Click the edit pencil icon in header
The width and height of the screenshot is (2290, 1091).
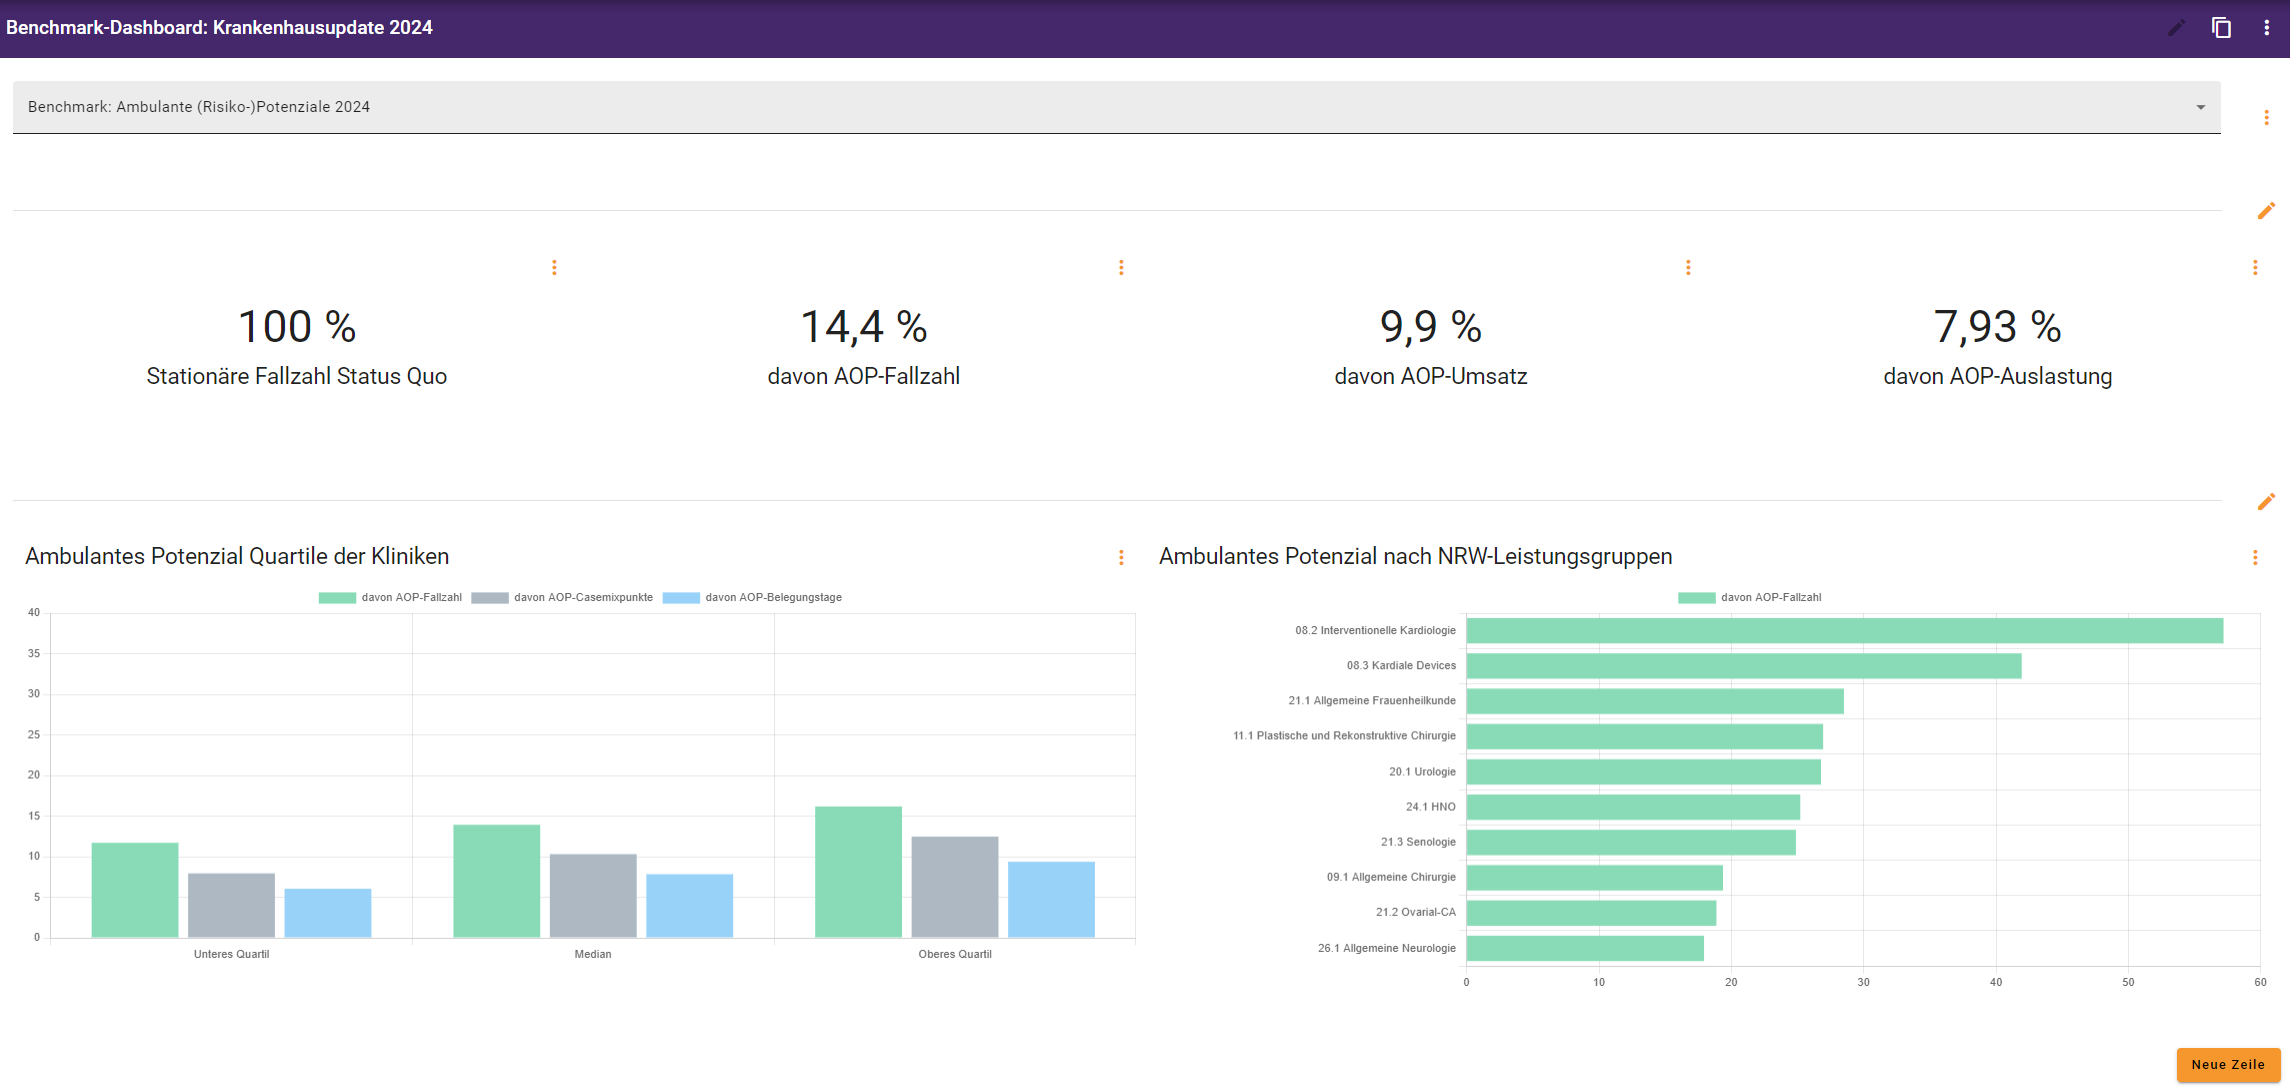click(2176, 28)
